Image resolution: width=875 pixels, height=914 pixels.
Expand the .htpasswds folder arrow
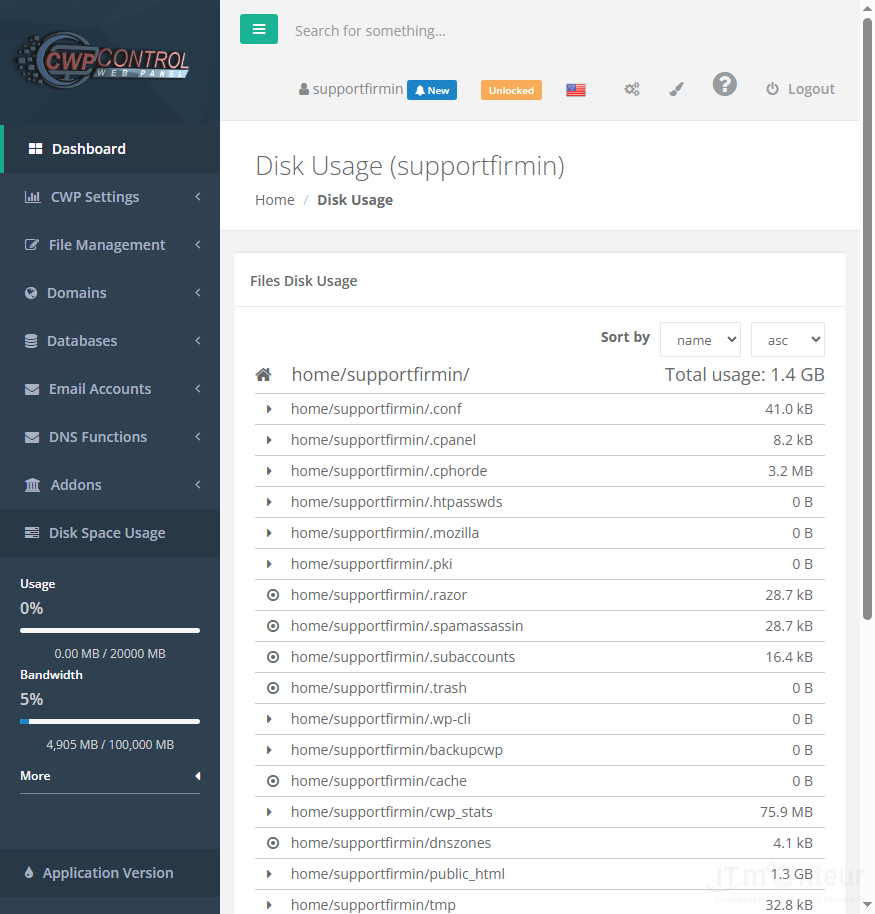pyautogui.click(x=269, y=502)
